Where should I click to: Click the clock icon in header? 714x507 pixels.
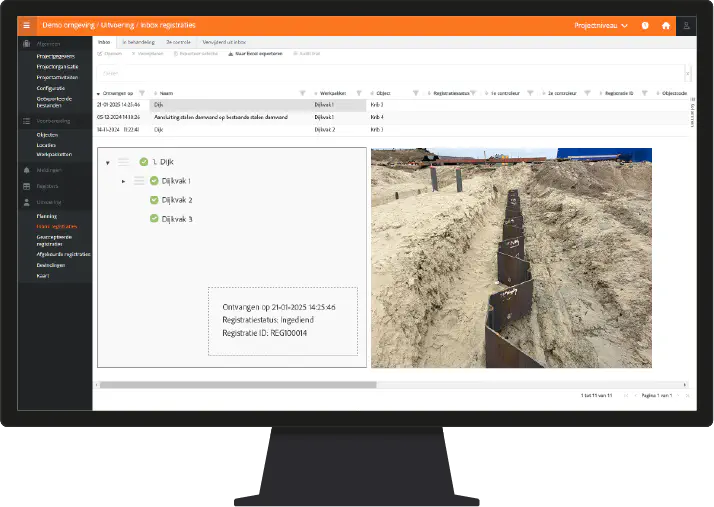(x=645, y=25)
